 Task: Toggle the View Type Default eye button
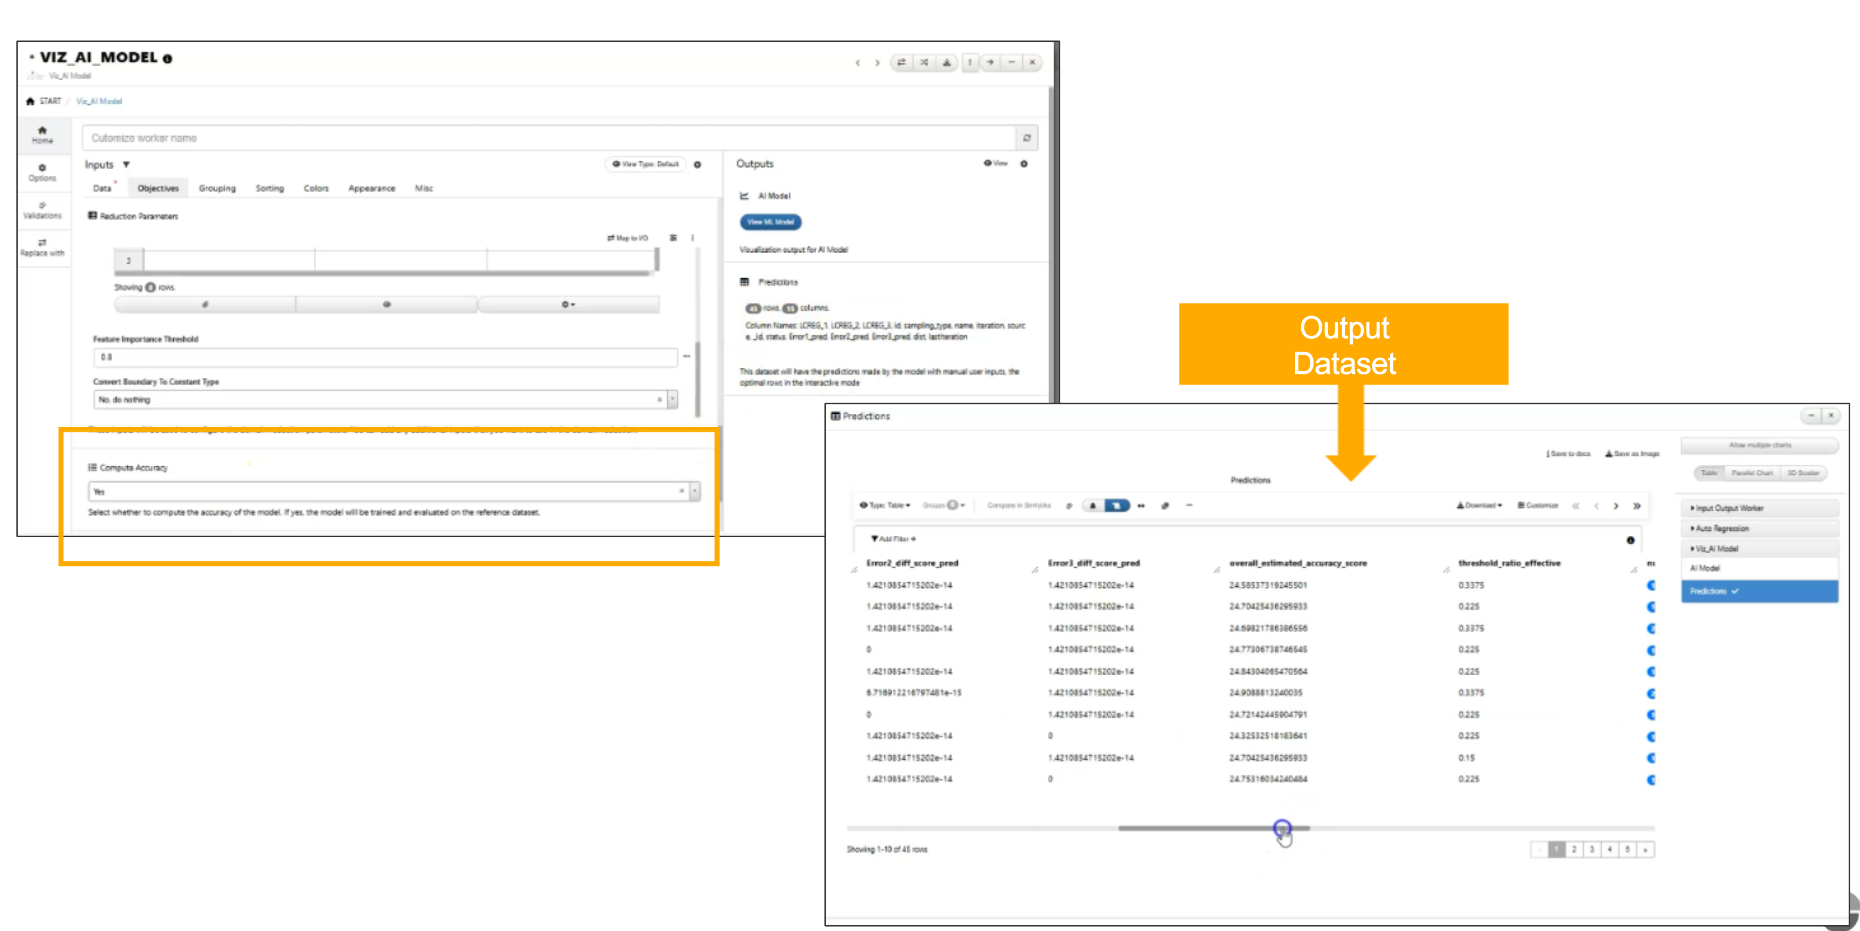(645, 164)
